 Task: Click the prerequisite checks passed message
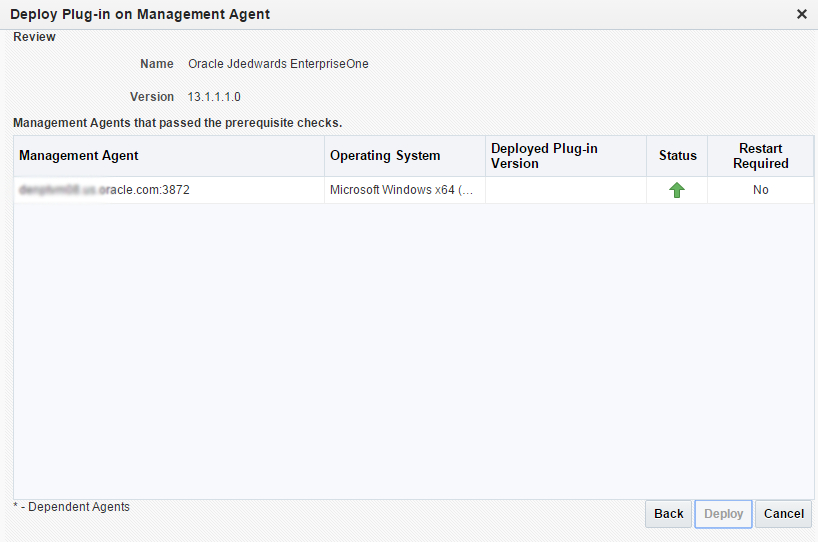pos(178,123)
